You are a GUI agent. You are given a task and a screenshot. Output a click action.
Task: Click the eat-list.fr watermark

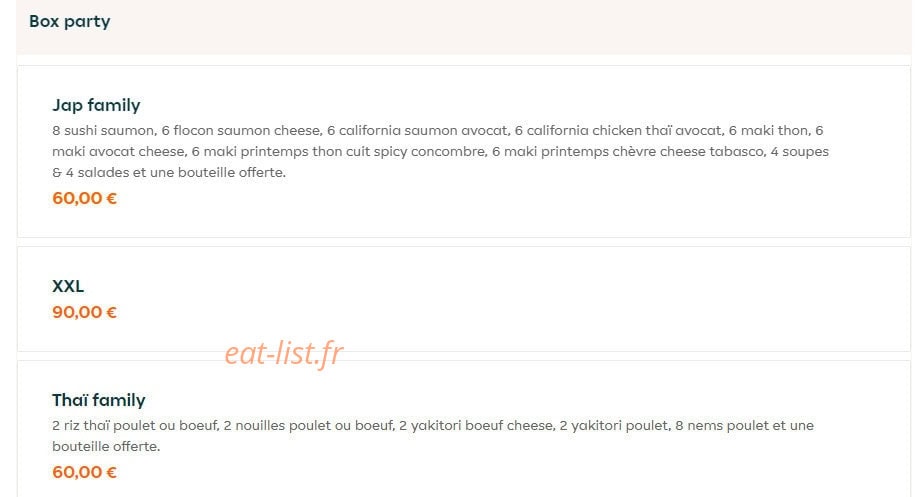point(284,353)
